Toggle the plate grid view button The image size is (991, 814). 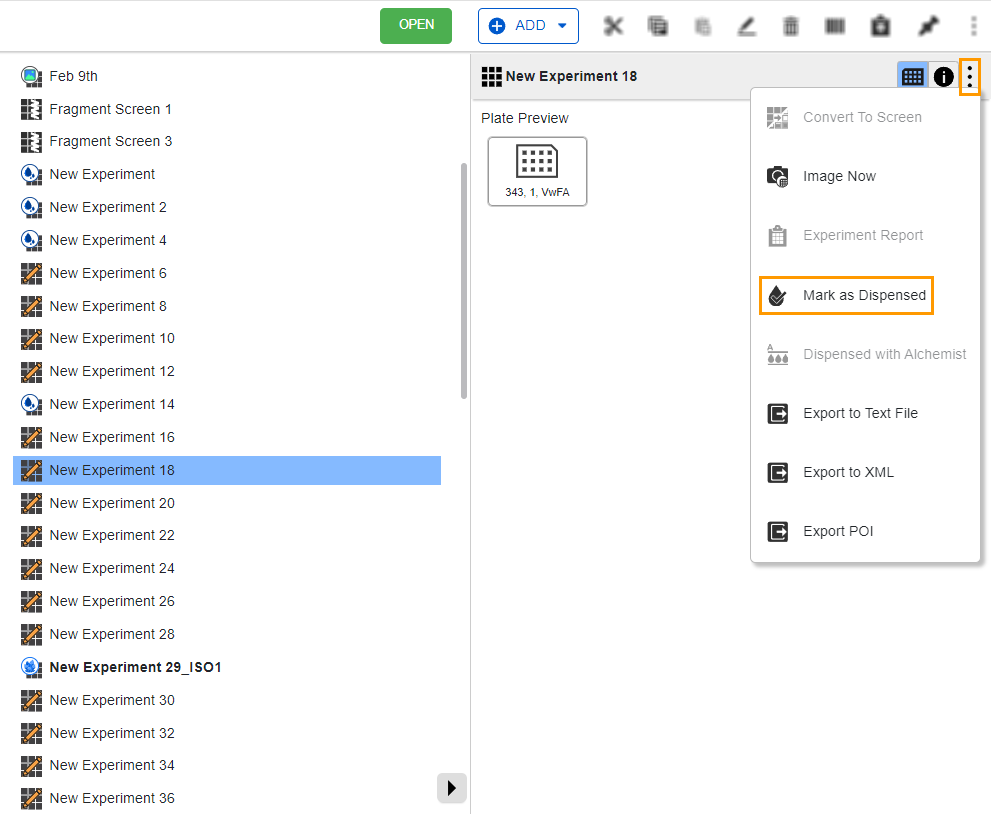click(x=912, y=76)
